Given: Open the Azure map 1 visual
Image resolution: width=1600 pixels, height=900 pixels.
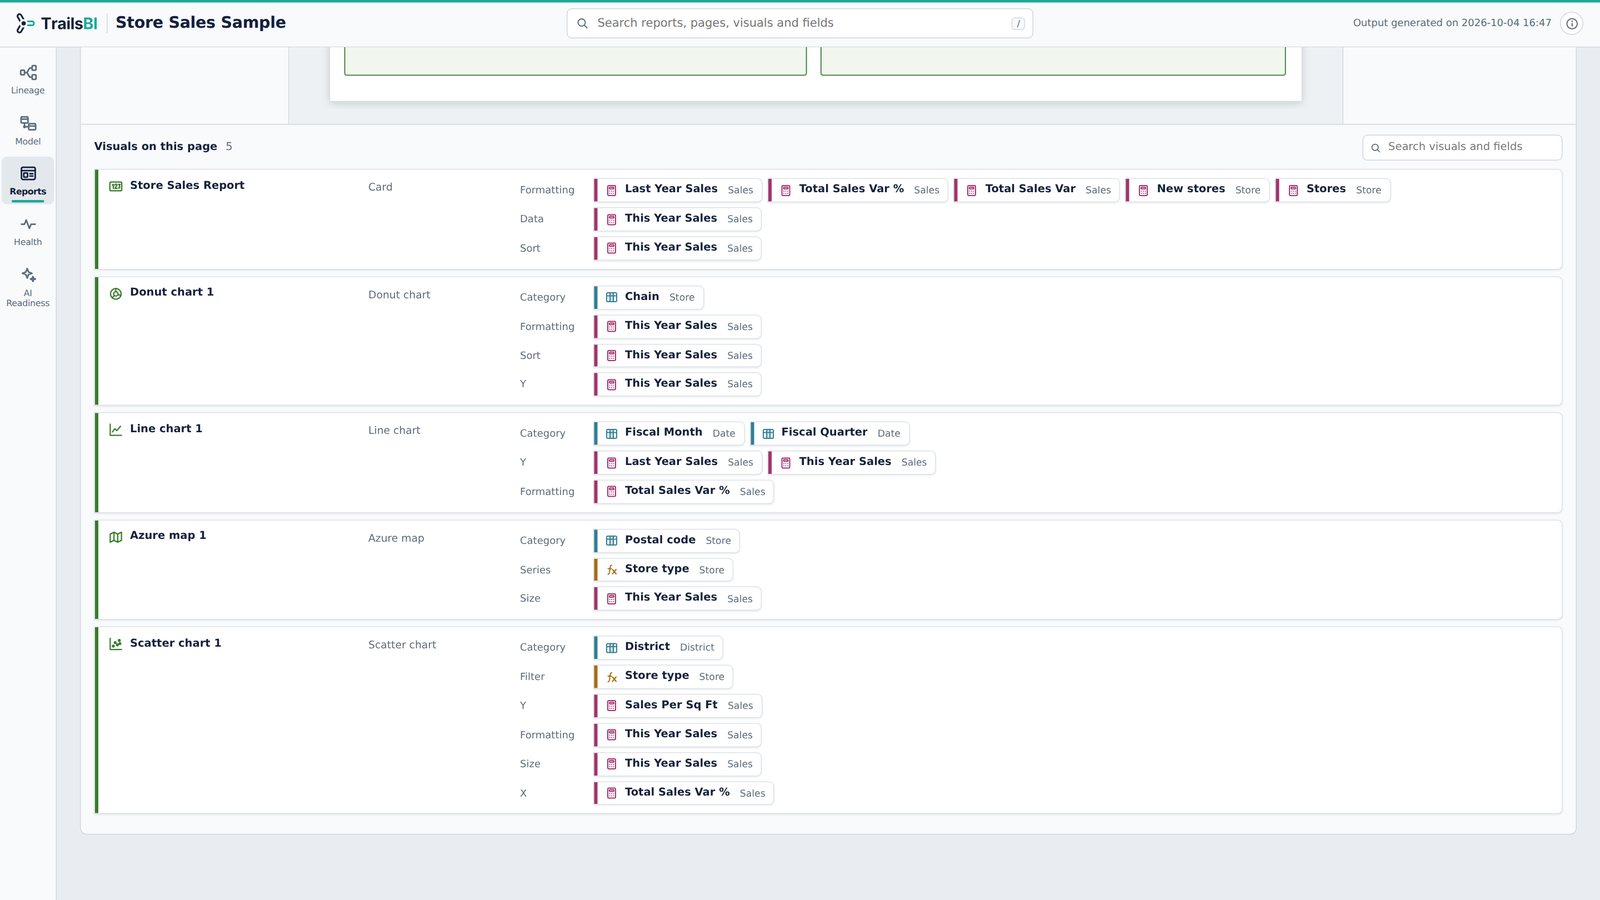Looking at the screenshot, I should [x=168, y=535].
